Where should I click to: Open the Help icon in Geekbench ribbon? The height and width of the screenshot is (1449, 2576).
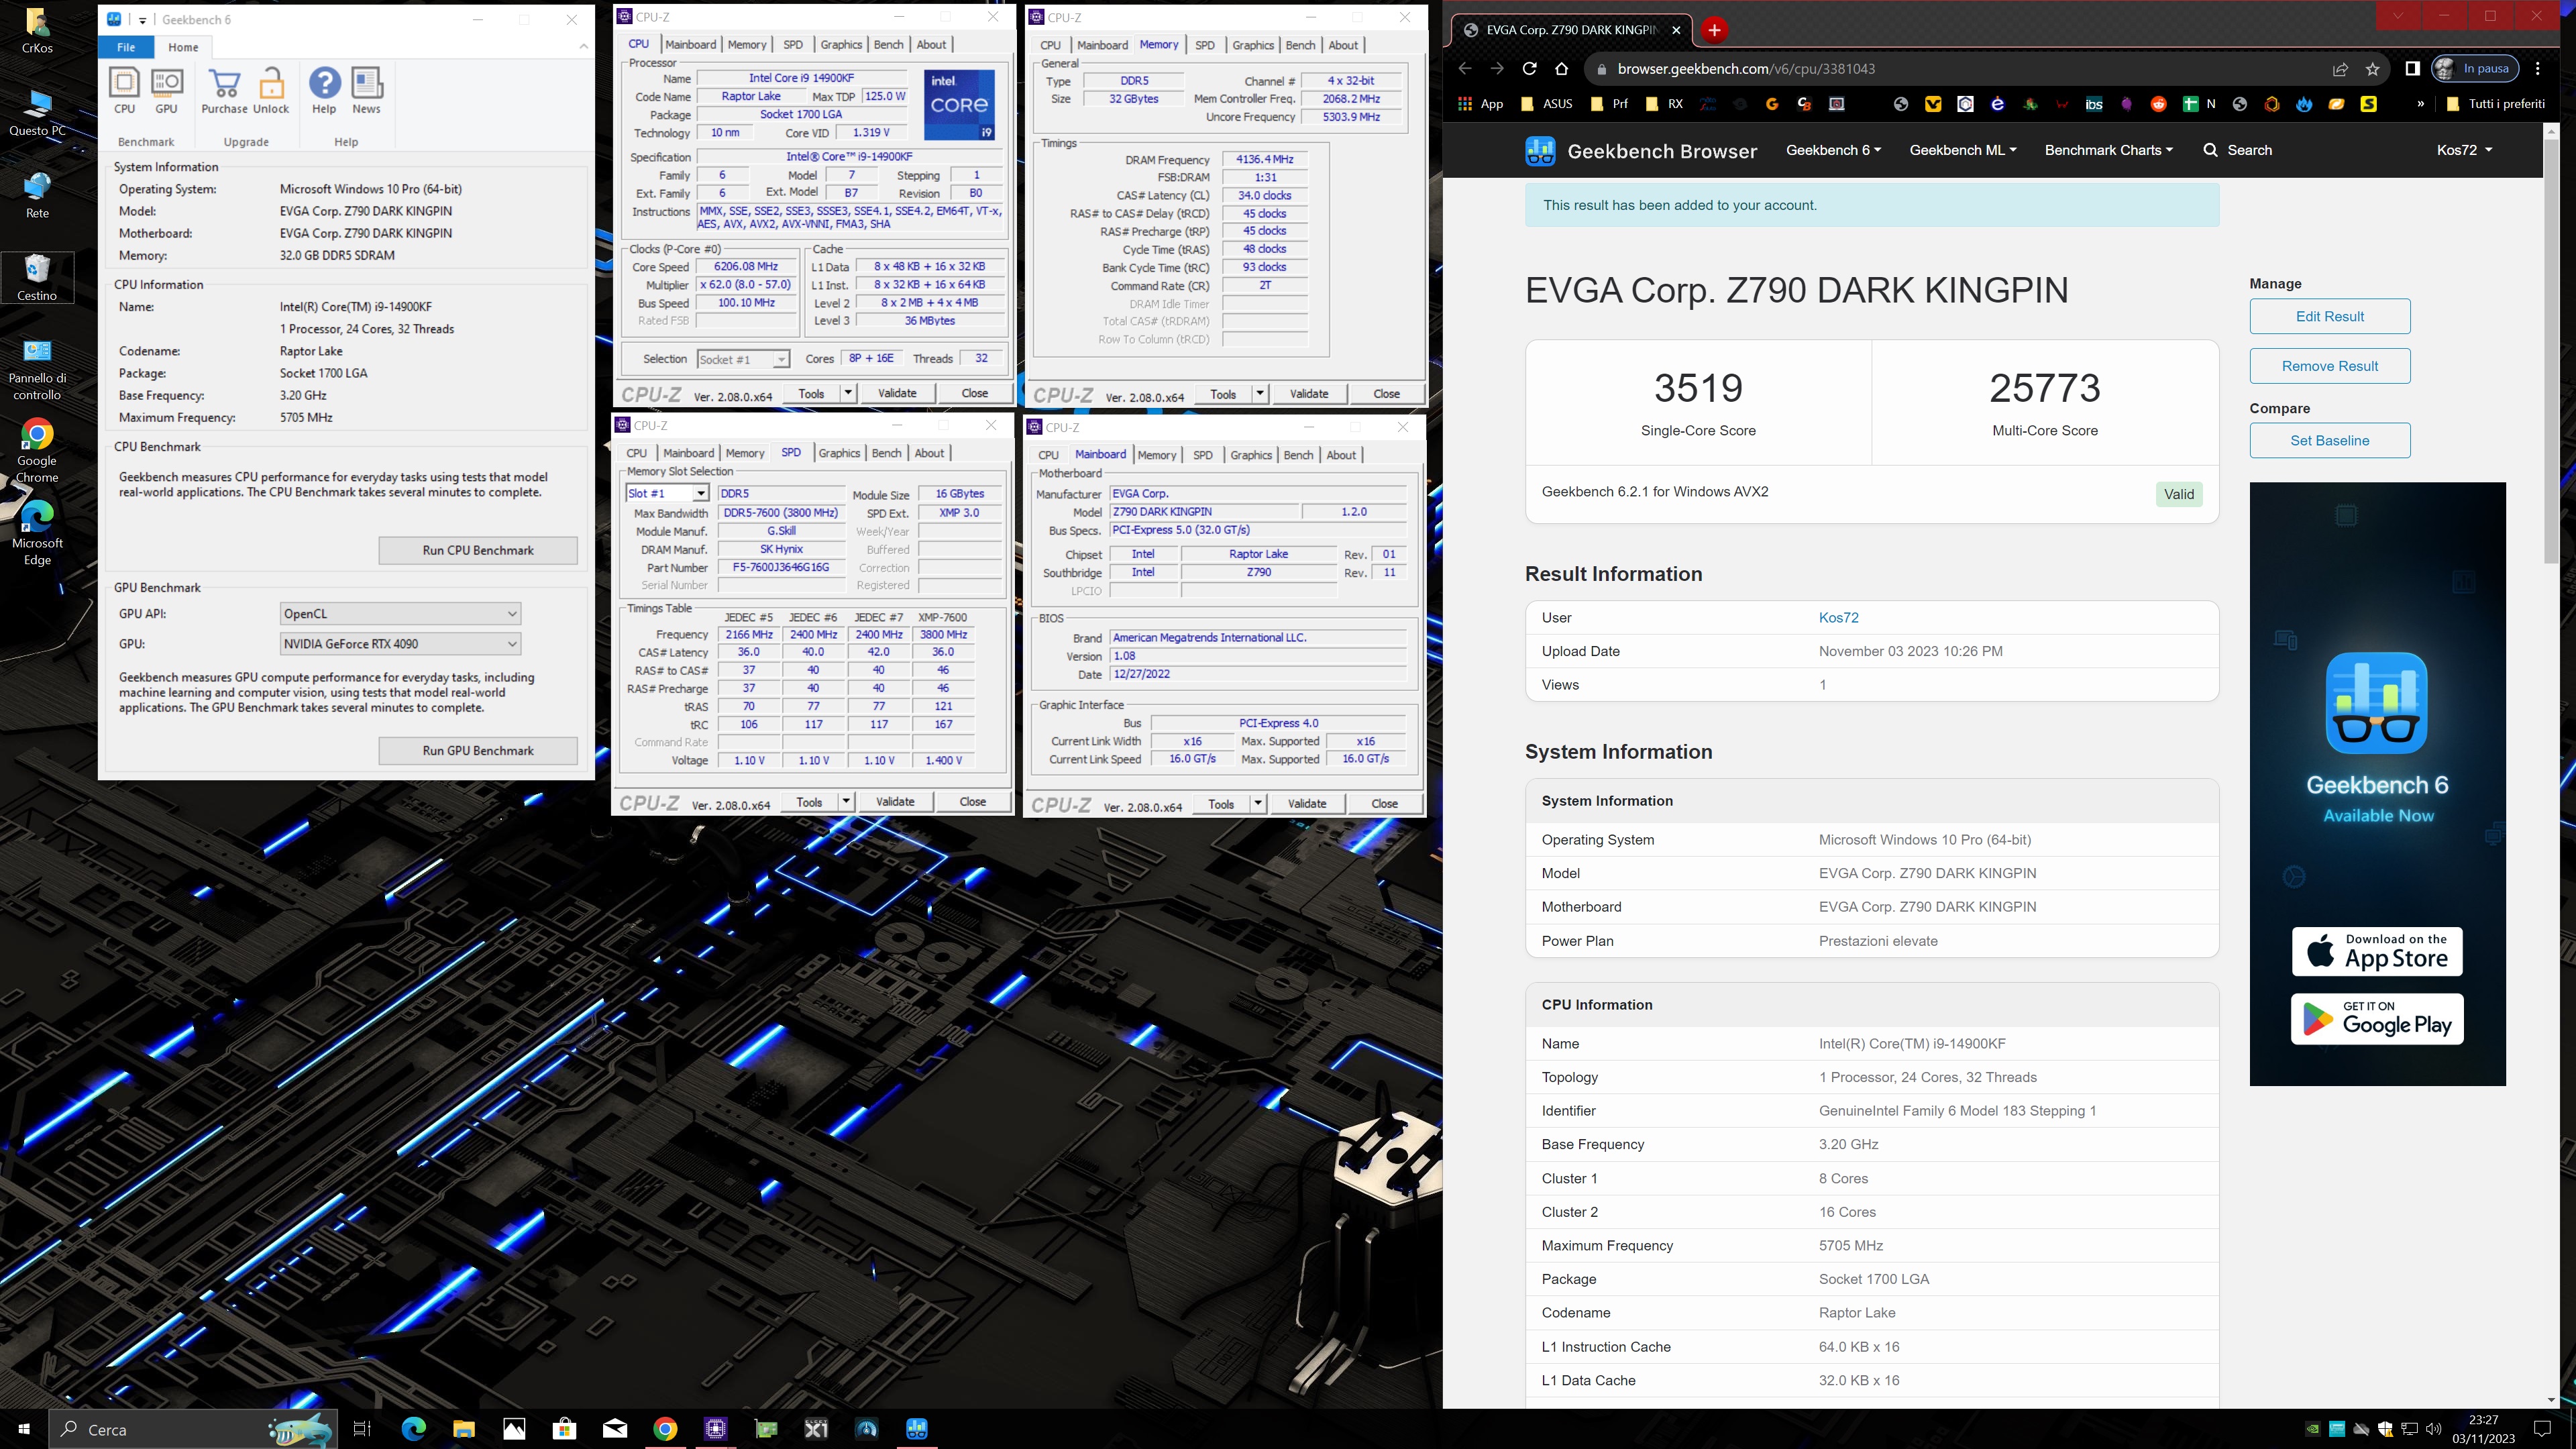[x=324, y=91]
